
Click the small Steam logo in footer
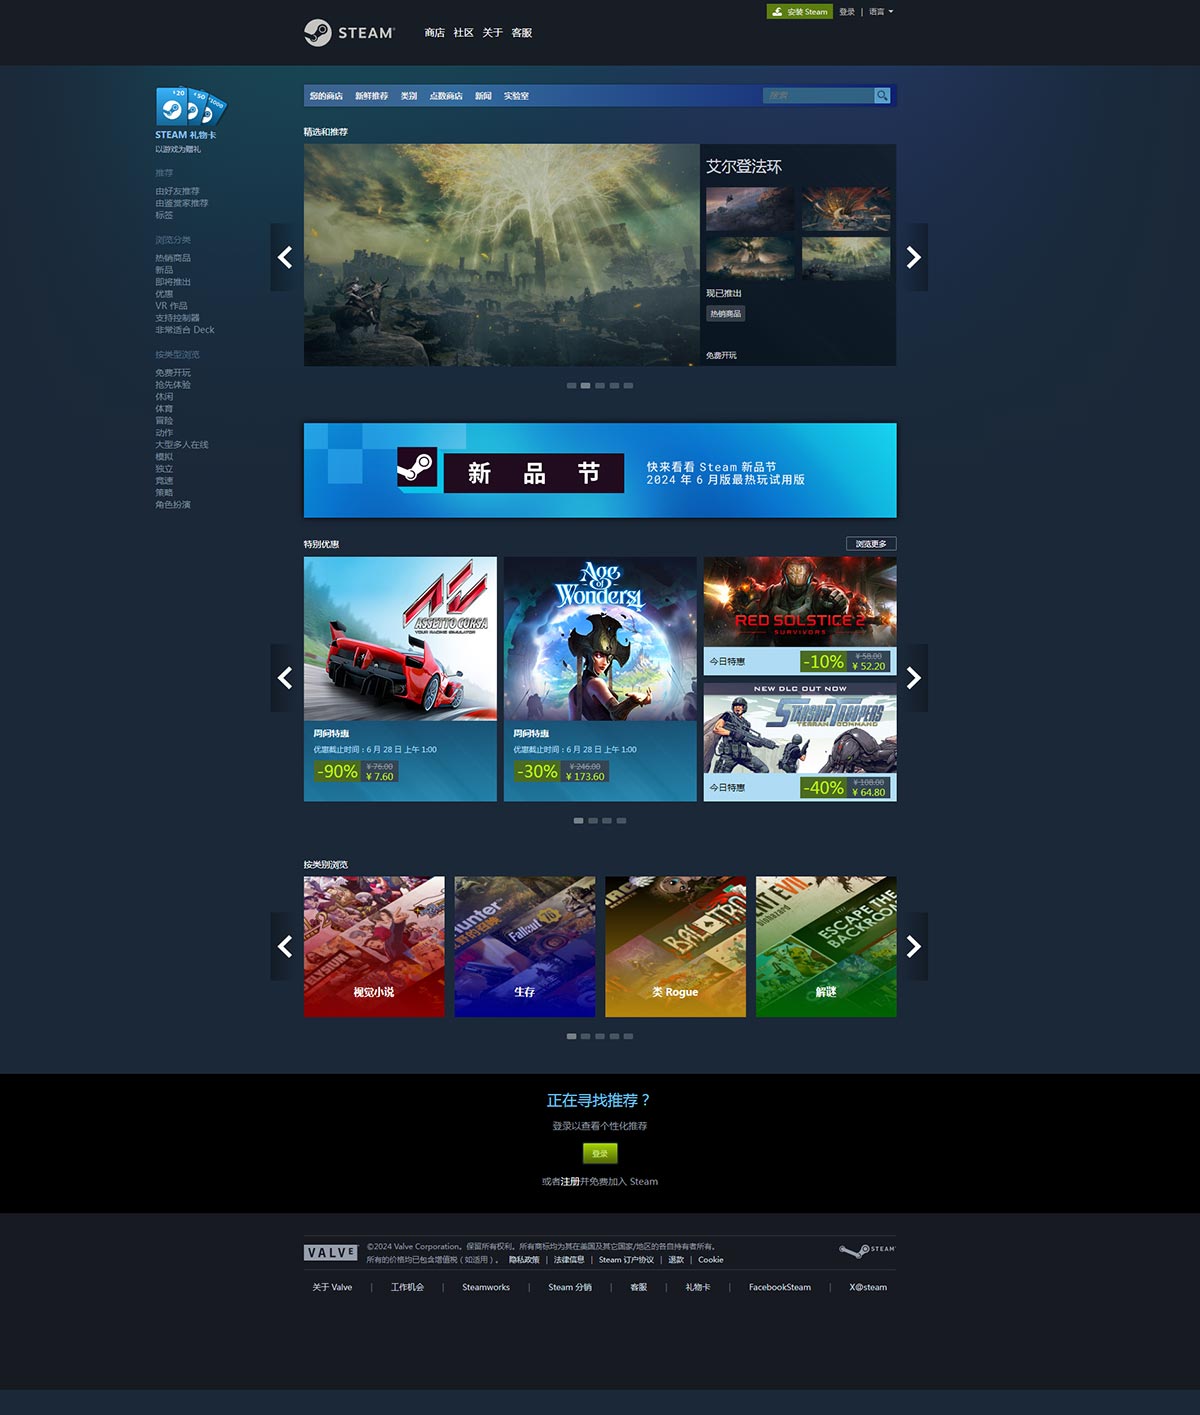point(867,1250)
